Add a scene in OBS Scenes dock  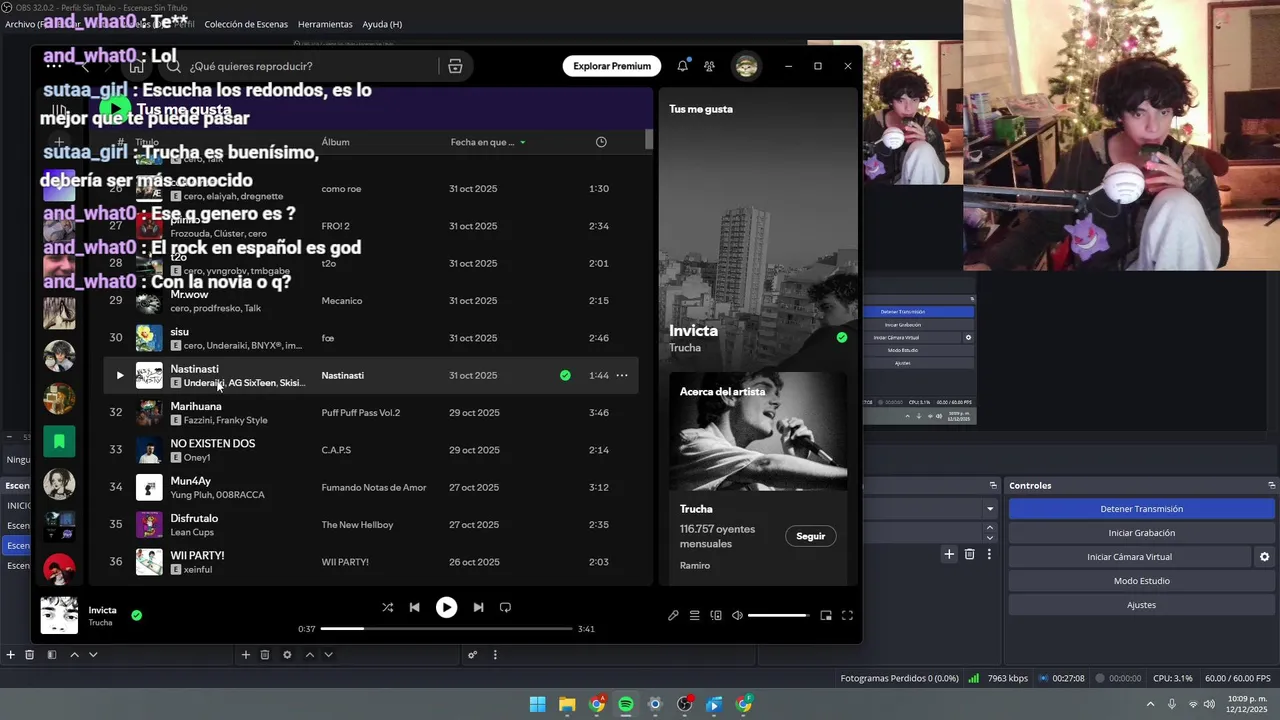point(10,655)
